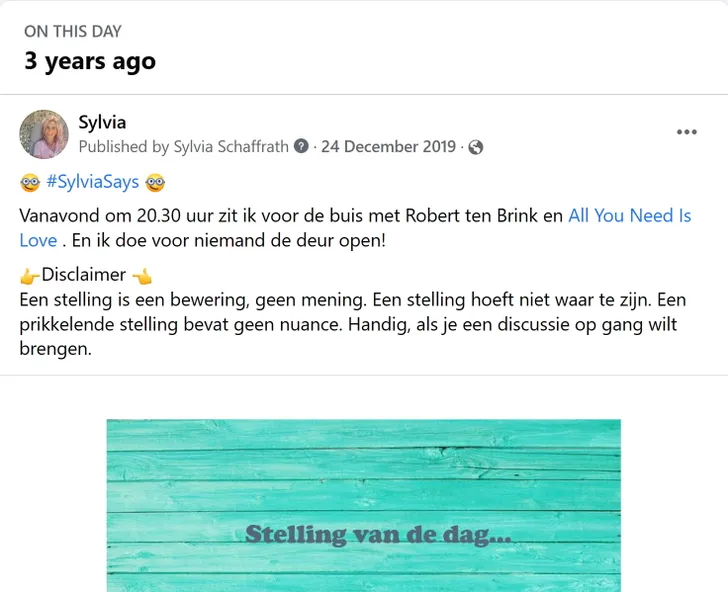The height and width of the screenshot is (592, 728).
Task: Click the 'Stelling van de dag...' image text
Action: (378, 533)
